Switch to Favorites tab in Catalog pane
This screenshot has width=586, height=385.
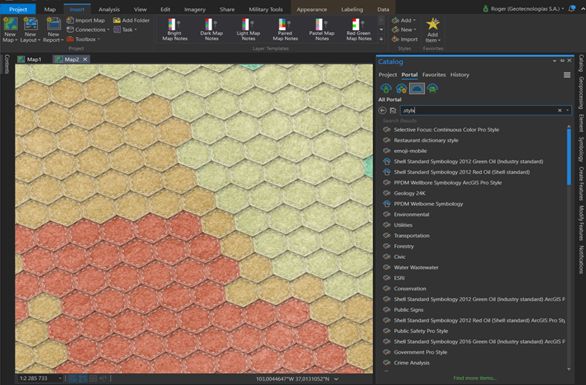434,75
